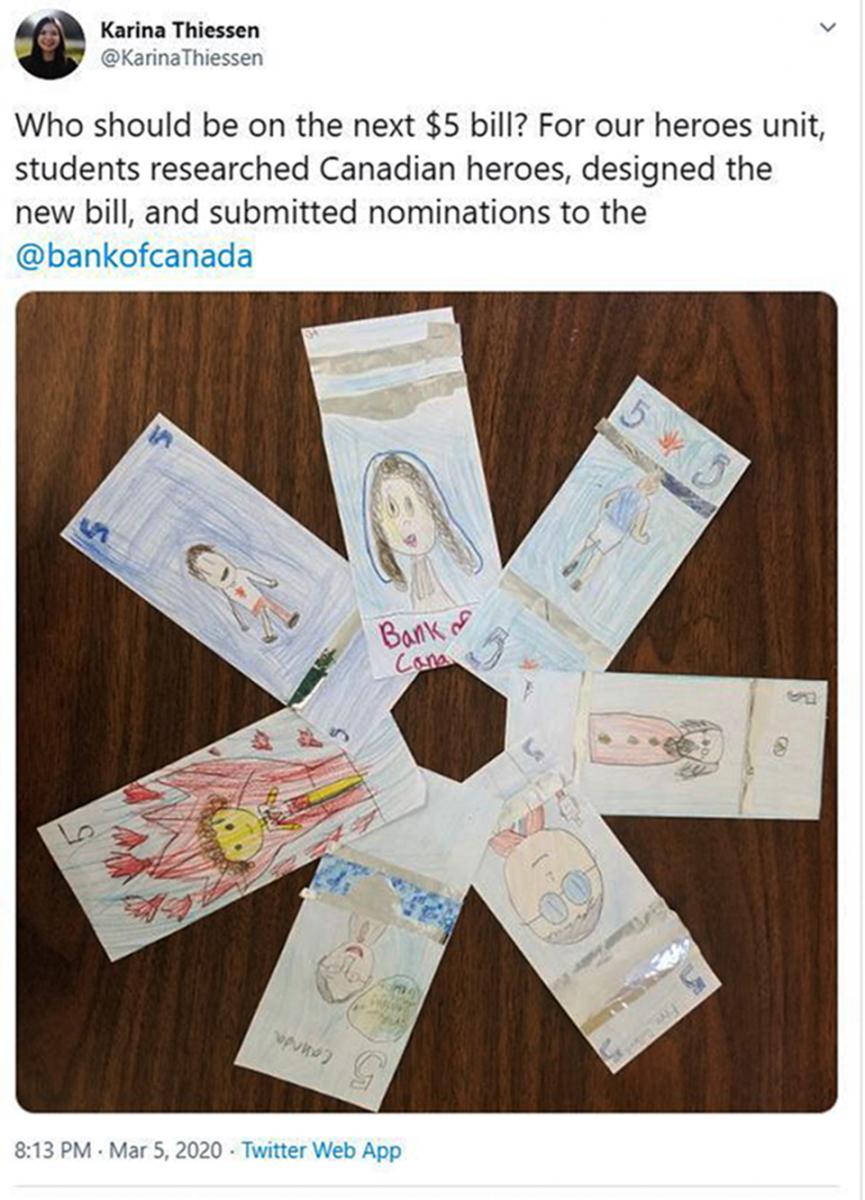Open Karina Thiessen's profile avatar
865x1200 pixels.
50,45
